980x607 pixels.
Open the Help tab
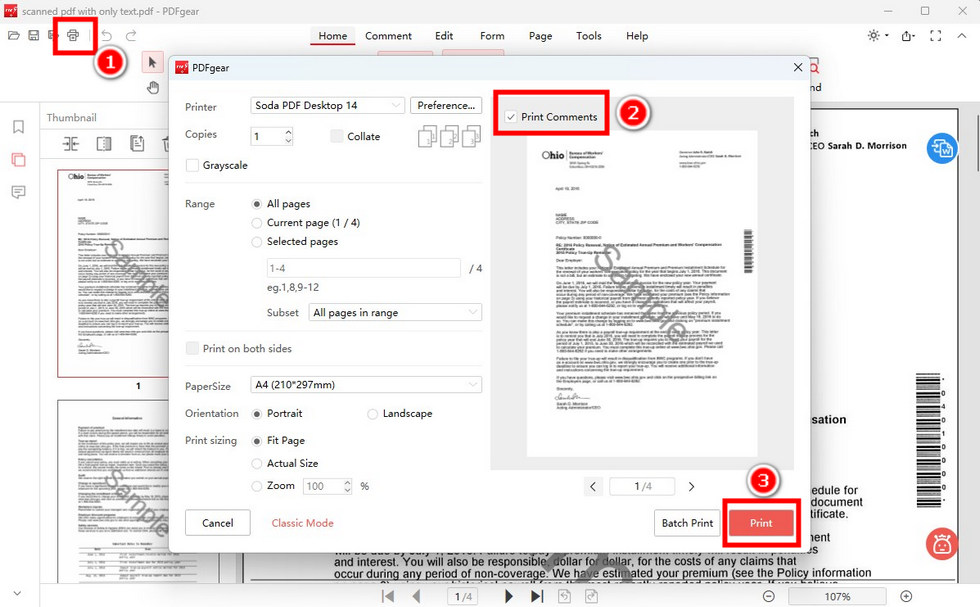point(637,36)
